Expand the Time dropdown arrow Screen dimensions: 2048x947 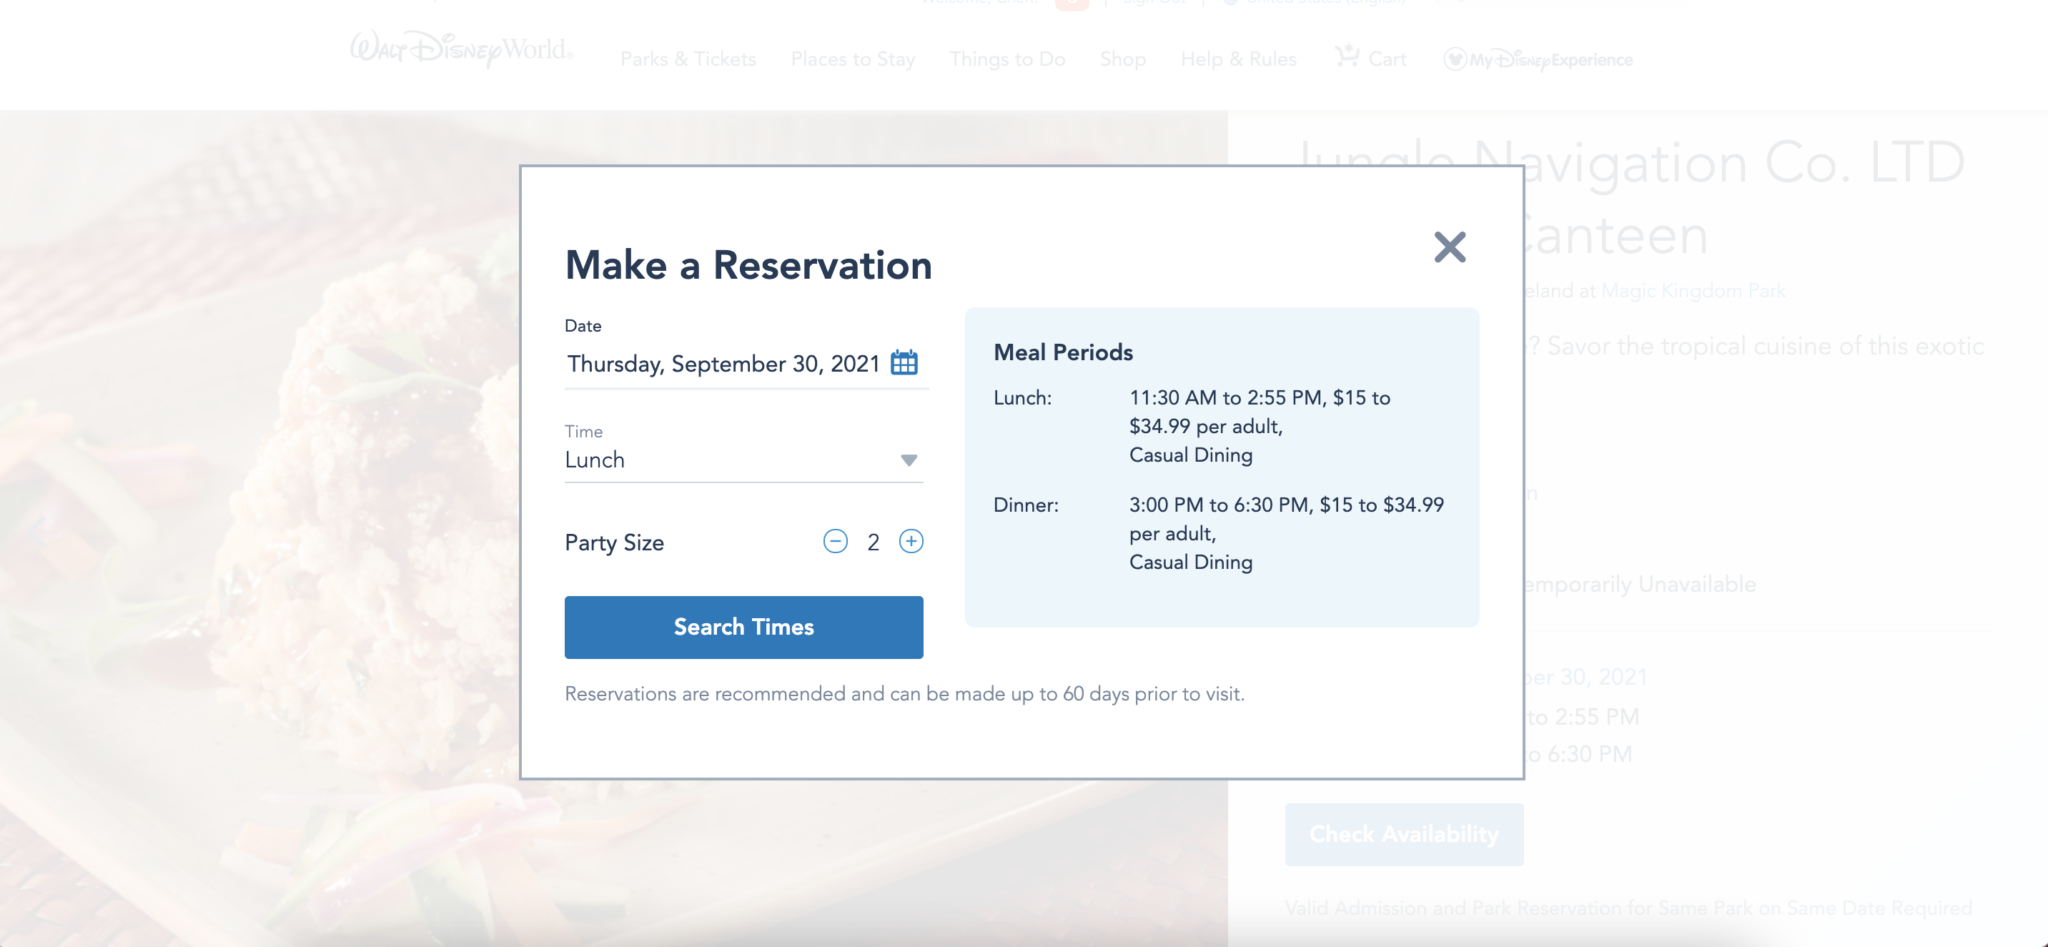point(908,461)
